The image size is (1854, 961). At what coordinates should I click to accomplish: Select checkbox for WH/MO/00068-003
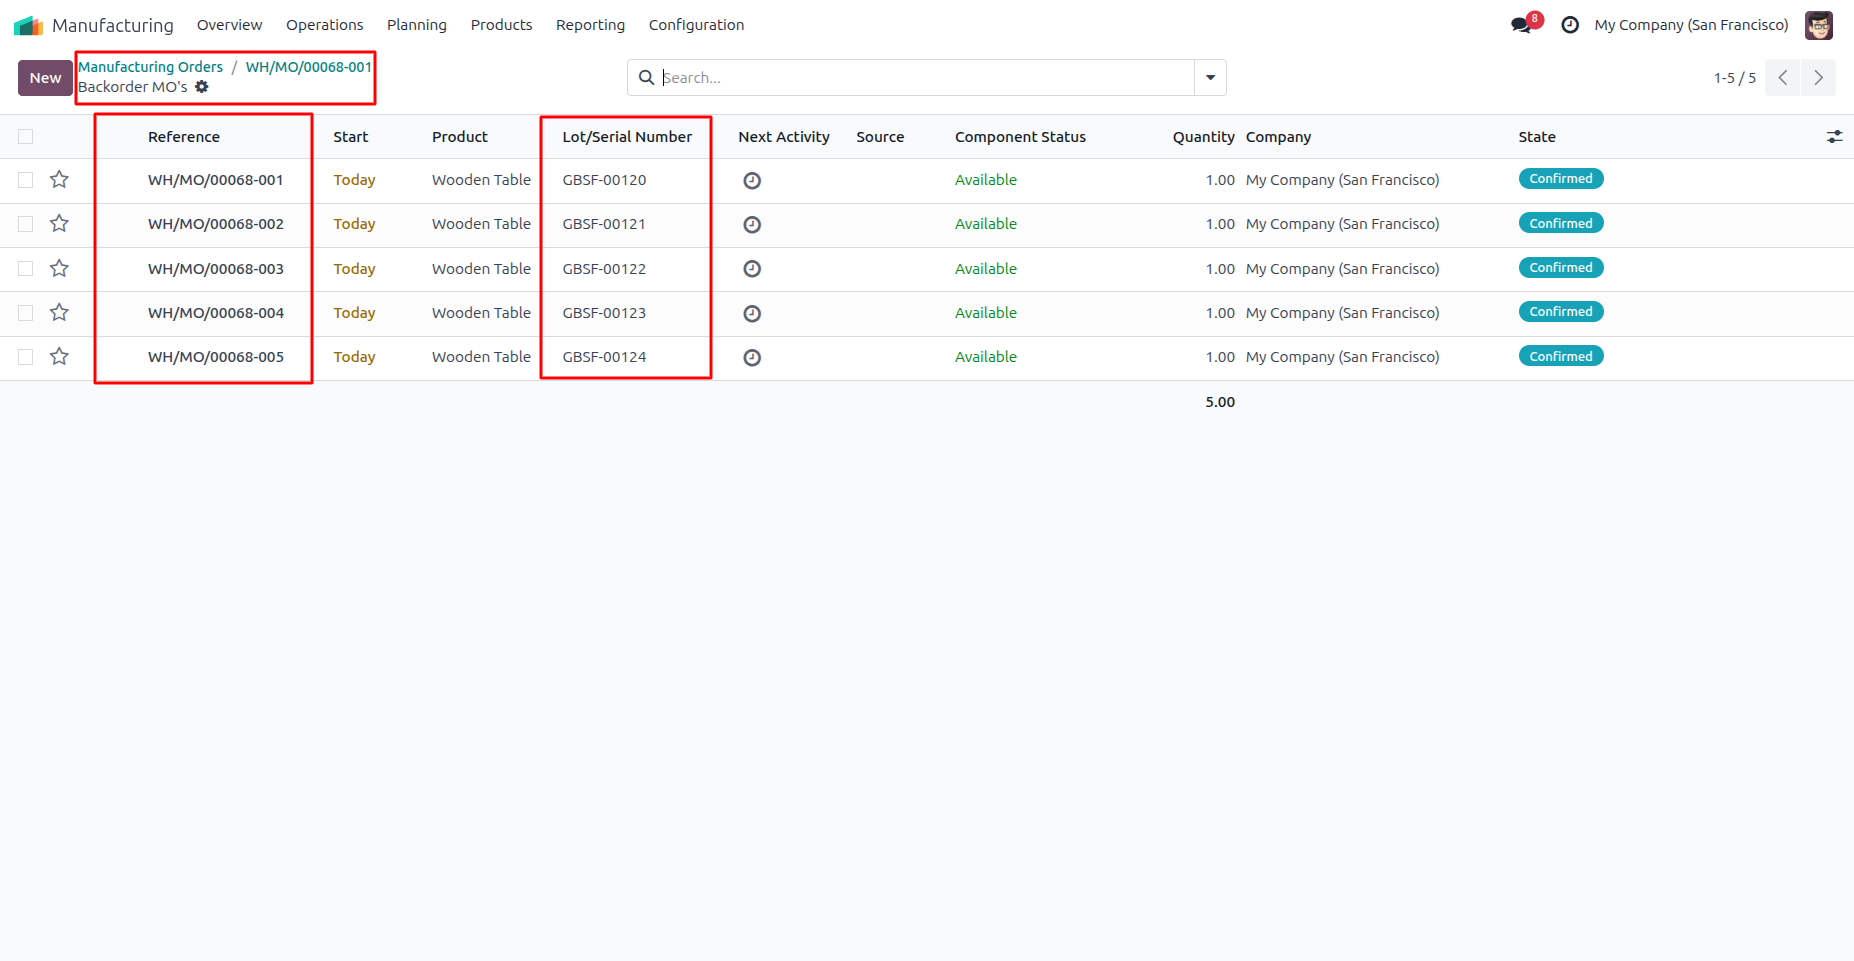(x=26, y=269)
